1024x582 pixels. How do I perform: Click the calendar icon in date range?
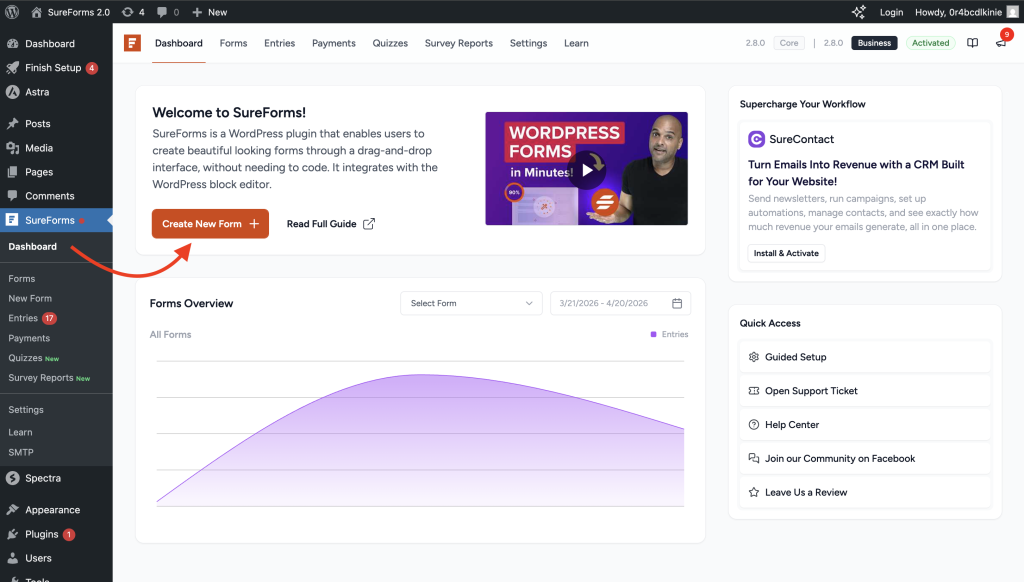677,303
